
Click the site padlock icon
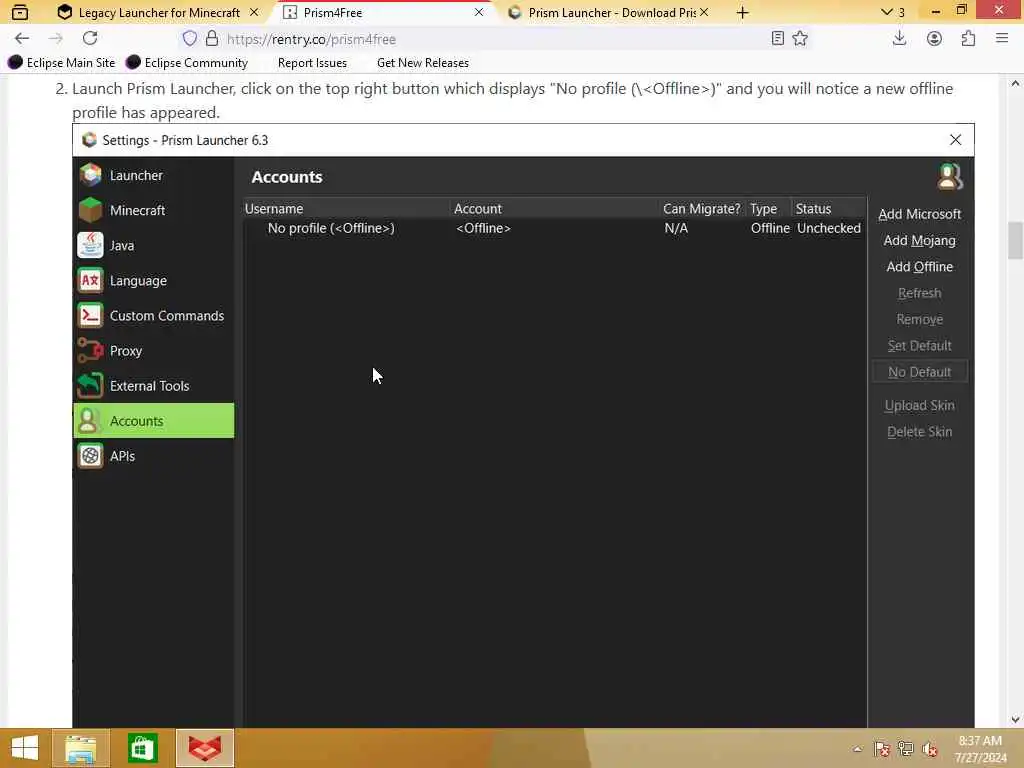click(212, 39)
